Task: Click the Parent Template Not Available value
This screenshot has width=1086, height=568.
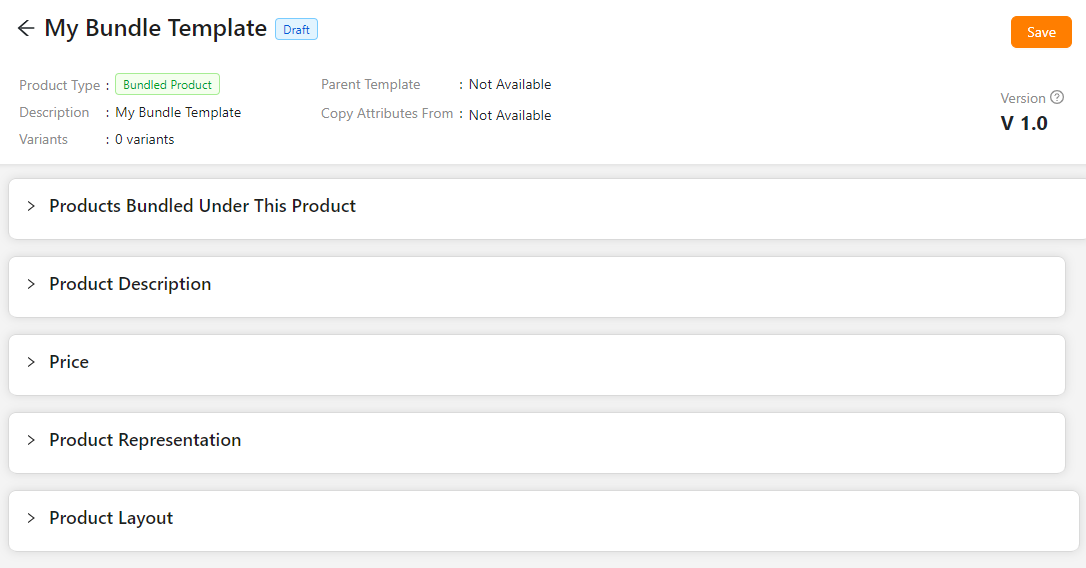Action: [509, 85]
